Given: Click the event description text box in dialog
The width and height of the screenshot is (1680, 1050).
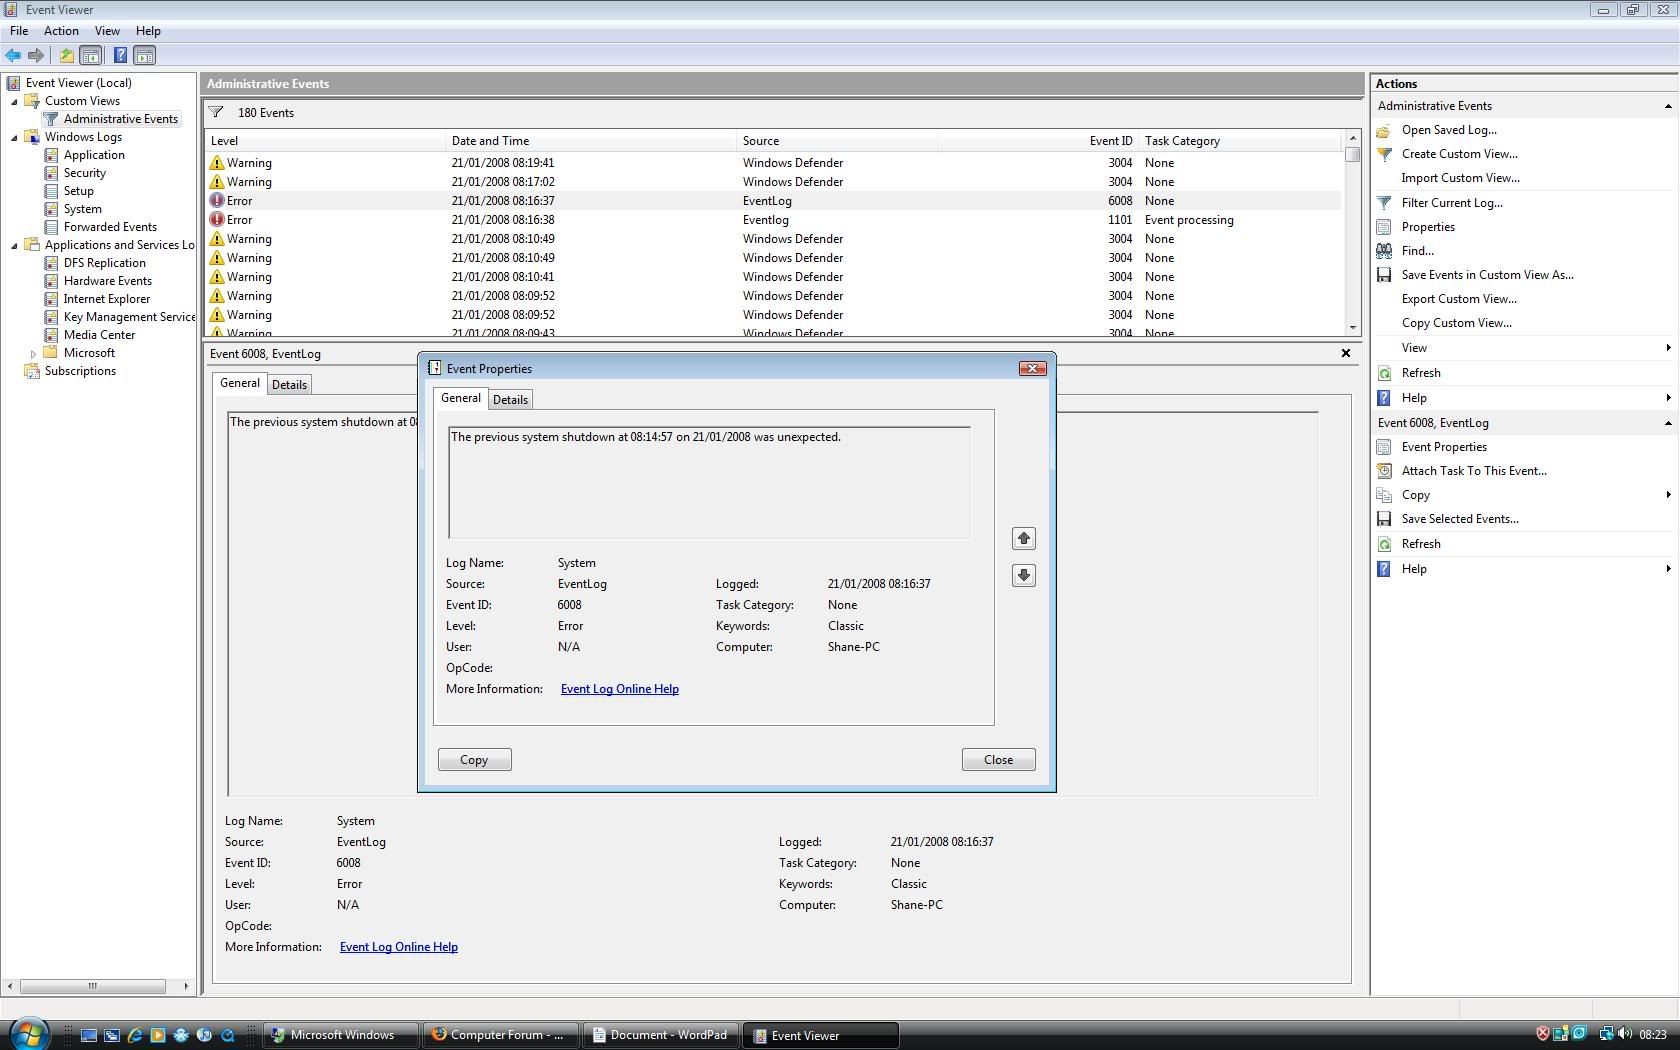Looking at the screenshot, I should tap(709, 483).
